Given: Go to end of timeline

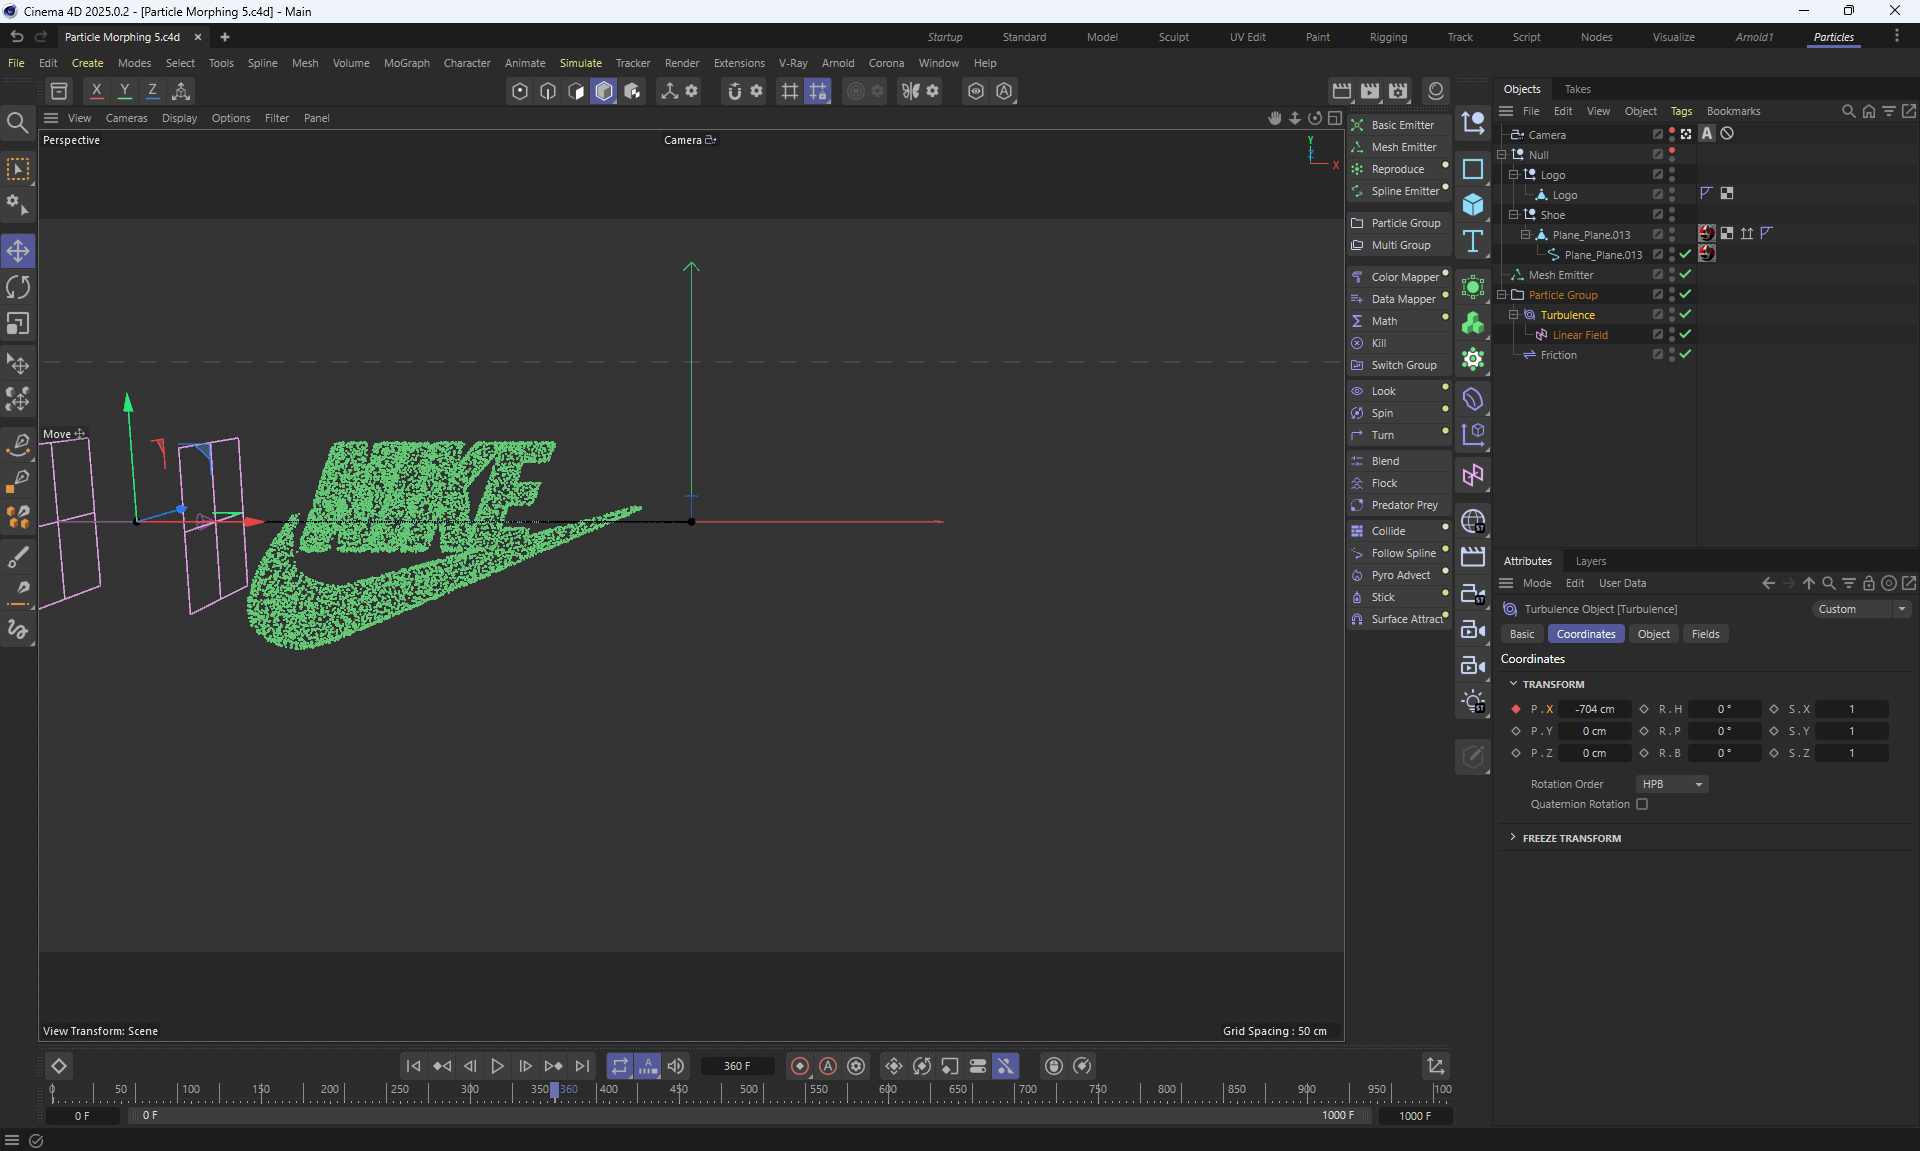Looking at the screenshot, I should (582, 1066).
